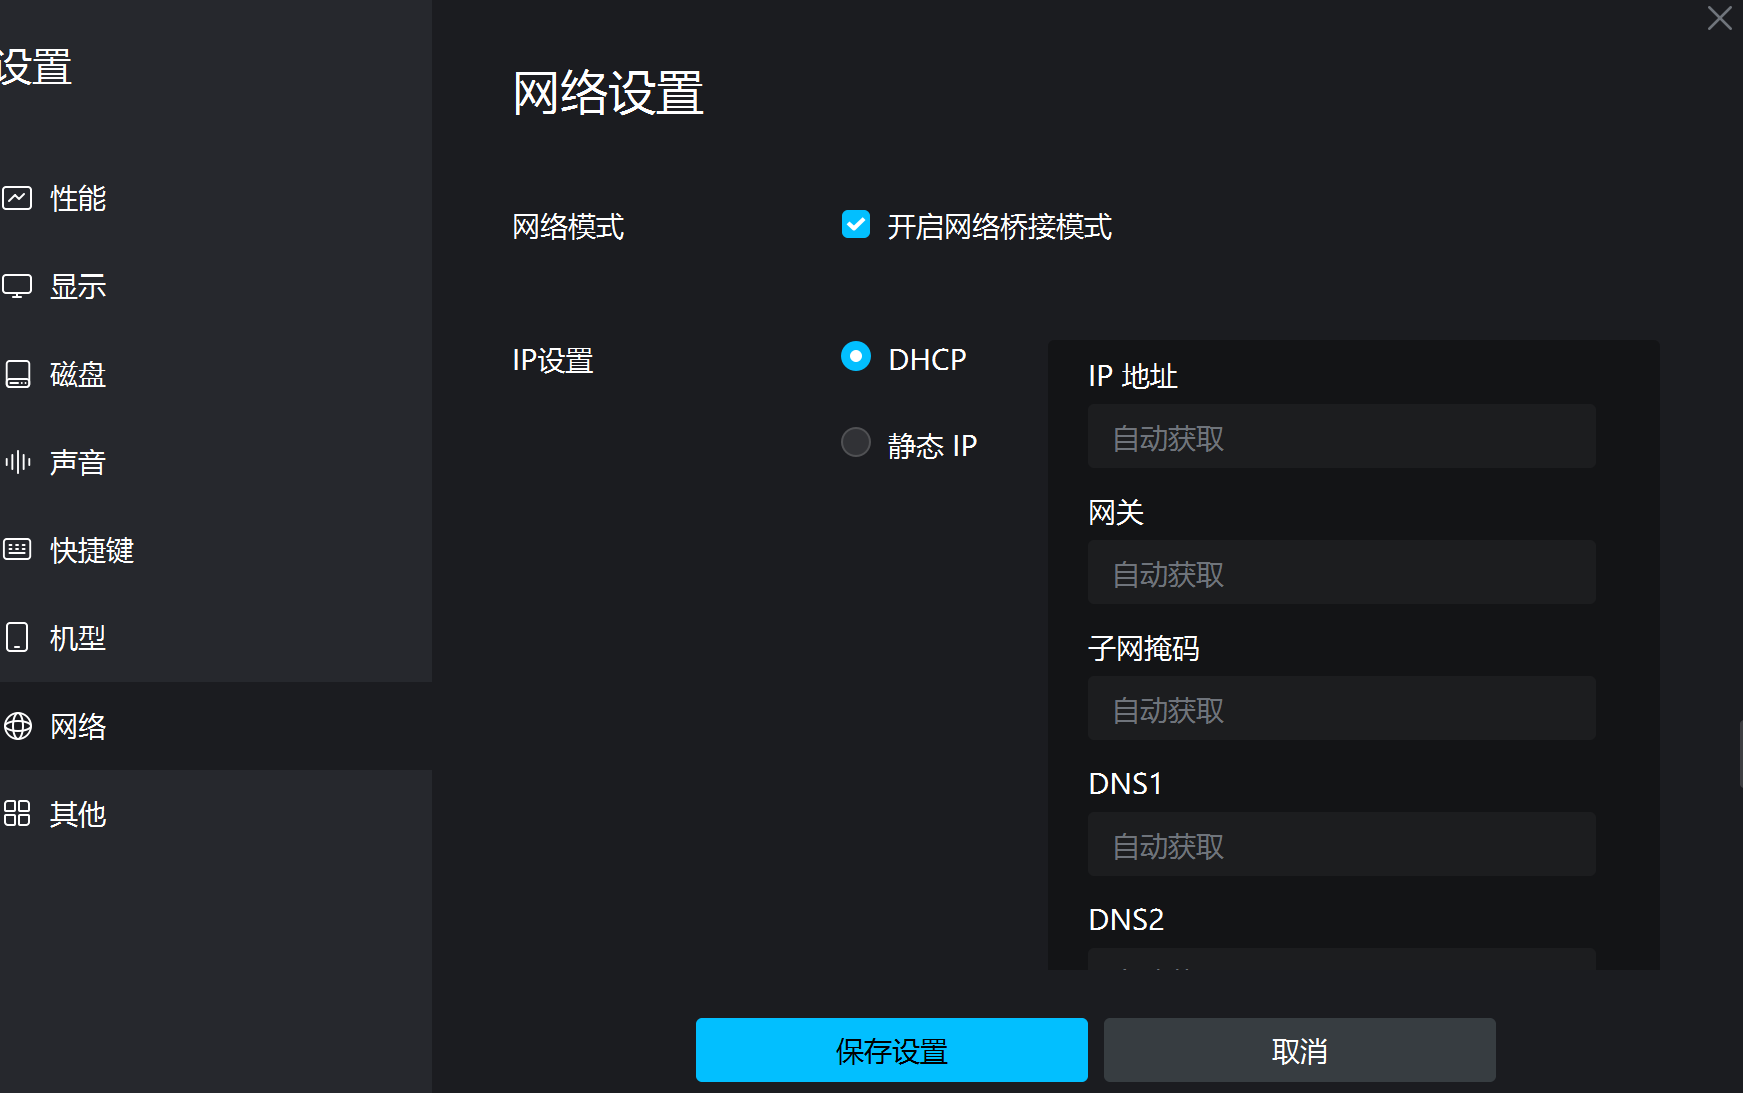Save settings with 保存设置 button
1743x1093 pixels.
(892, 1050)
